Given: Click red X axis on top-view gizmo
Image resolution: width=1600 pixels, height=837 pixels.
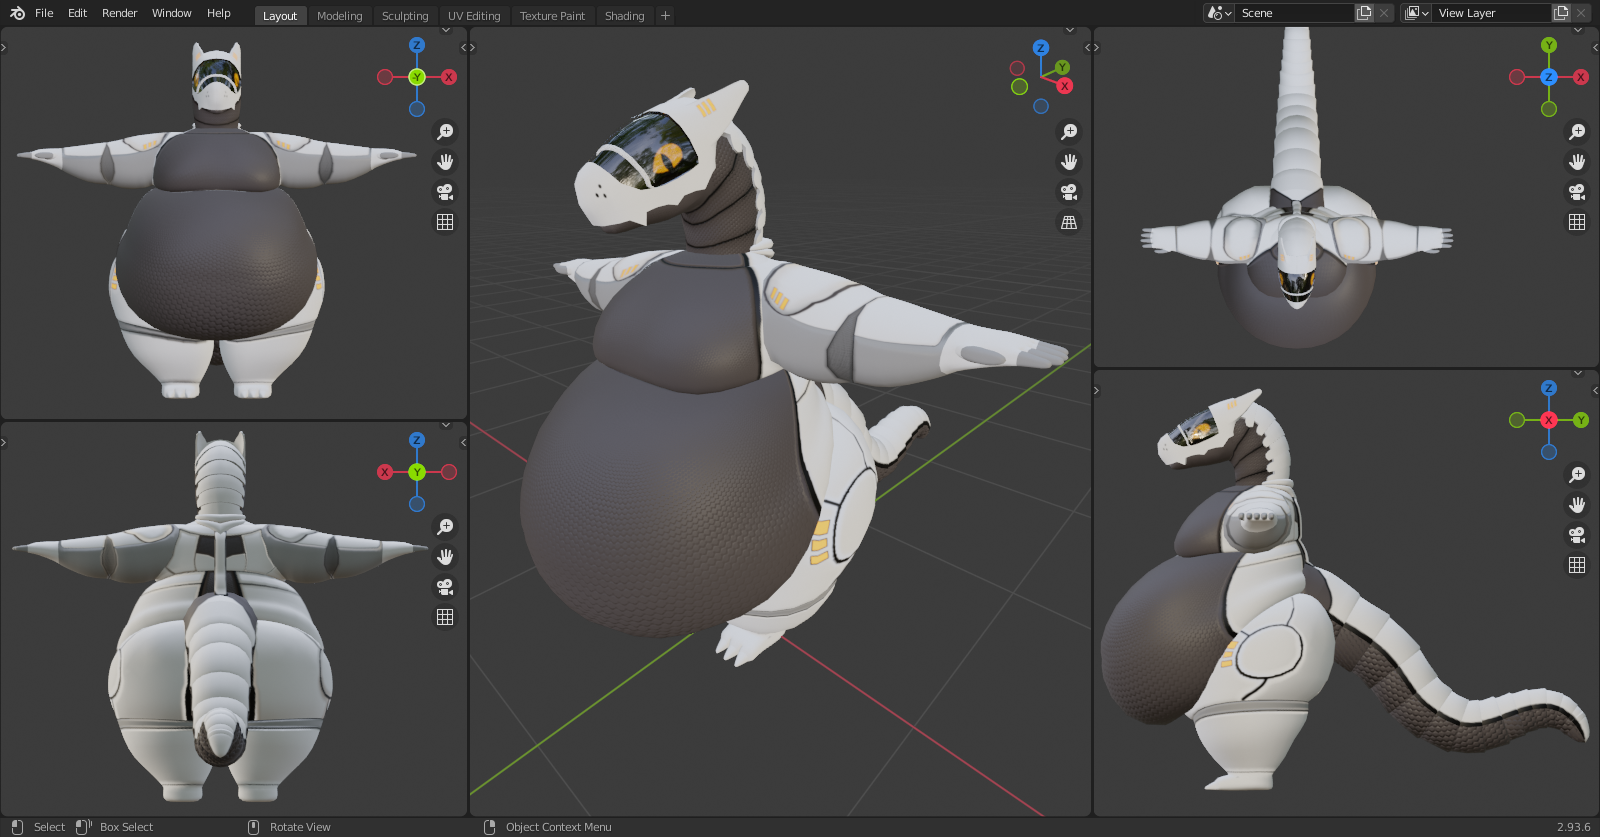Looking at the screenshot, I should [x=1581, y=77].
